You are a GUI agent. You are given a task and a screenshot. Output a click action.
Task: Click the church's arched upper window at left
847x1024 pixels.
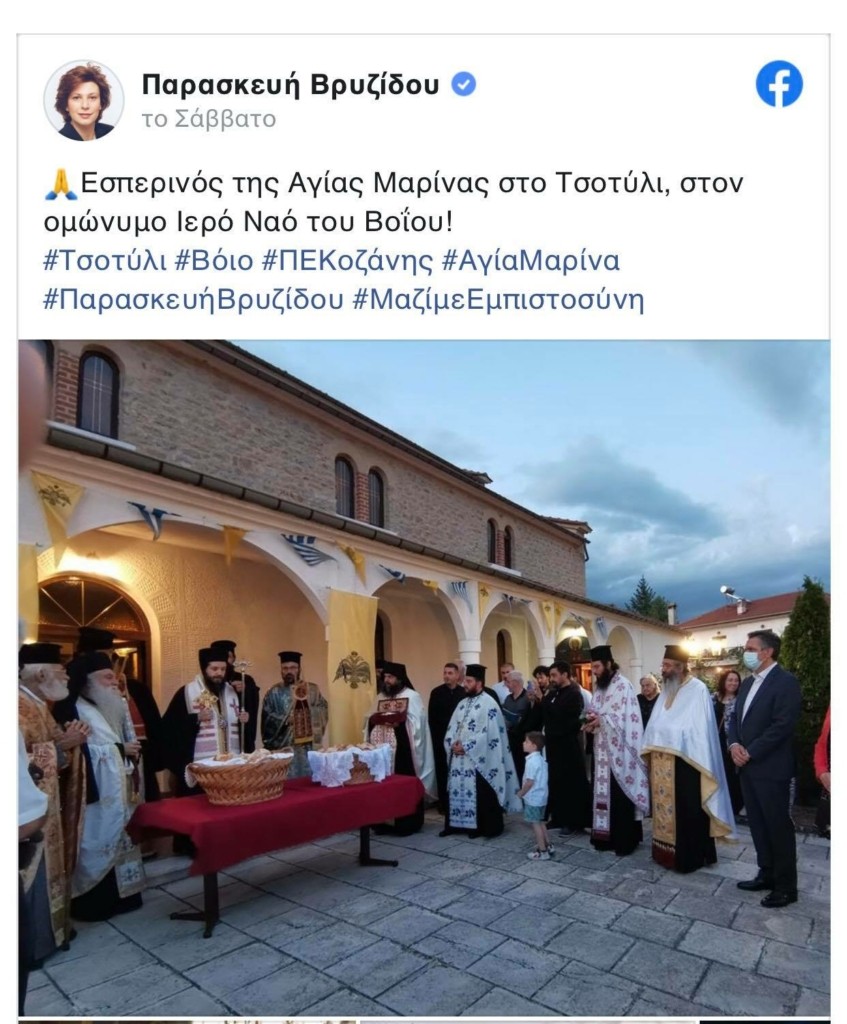(x=97, y=395)
